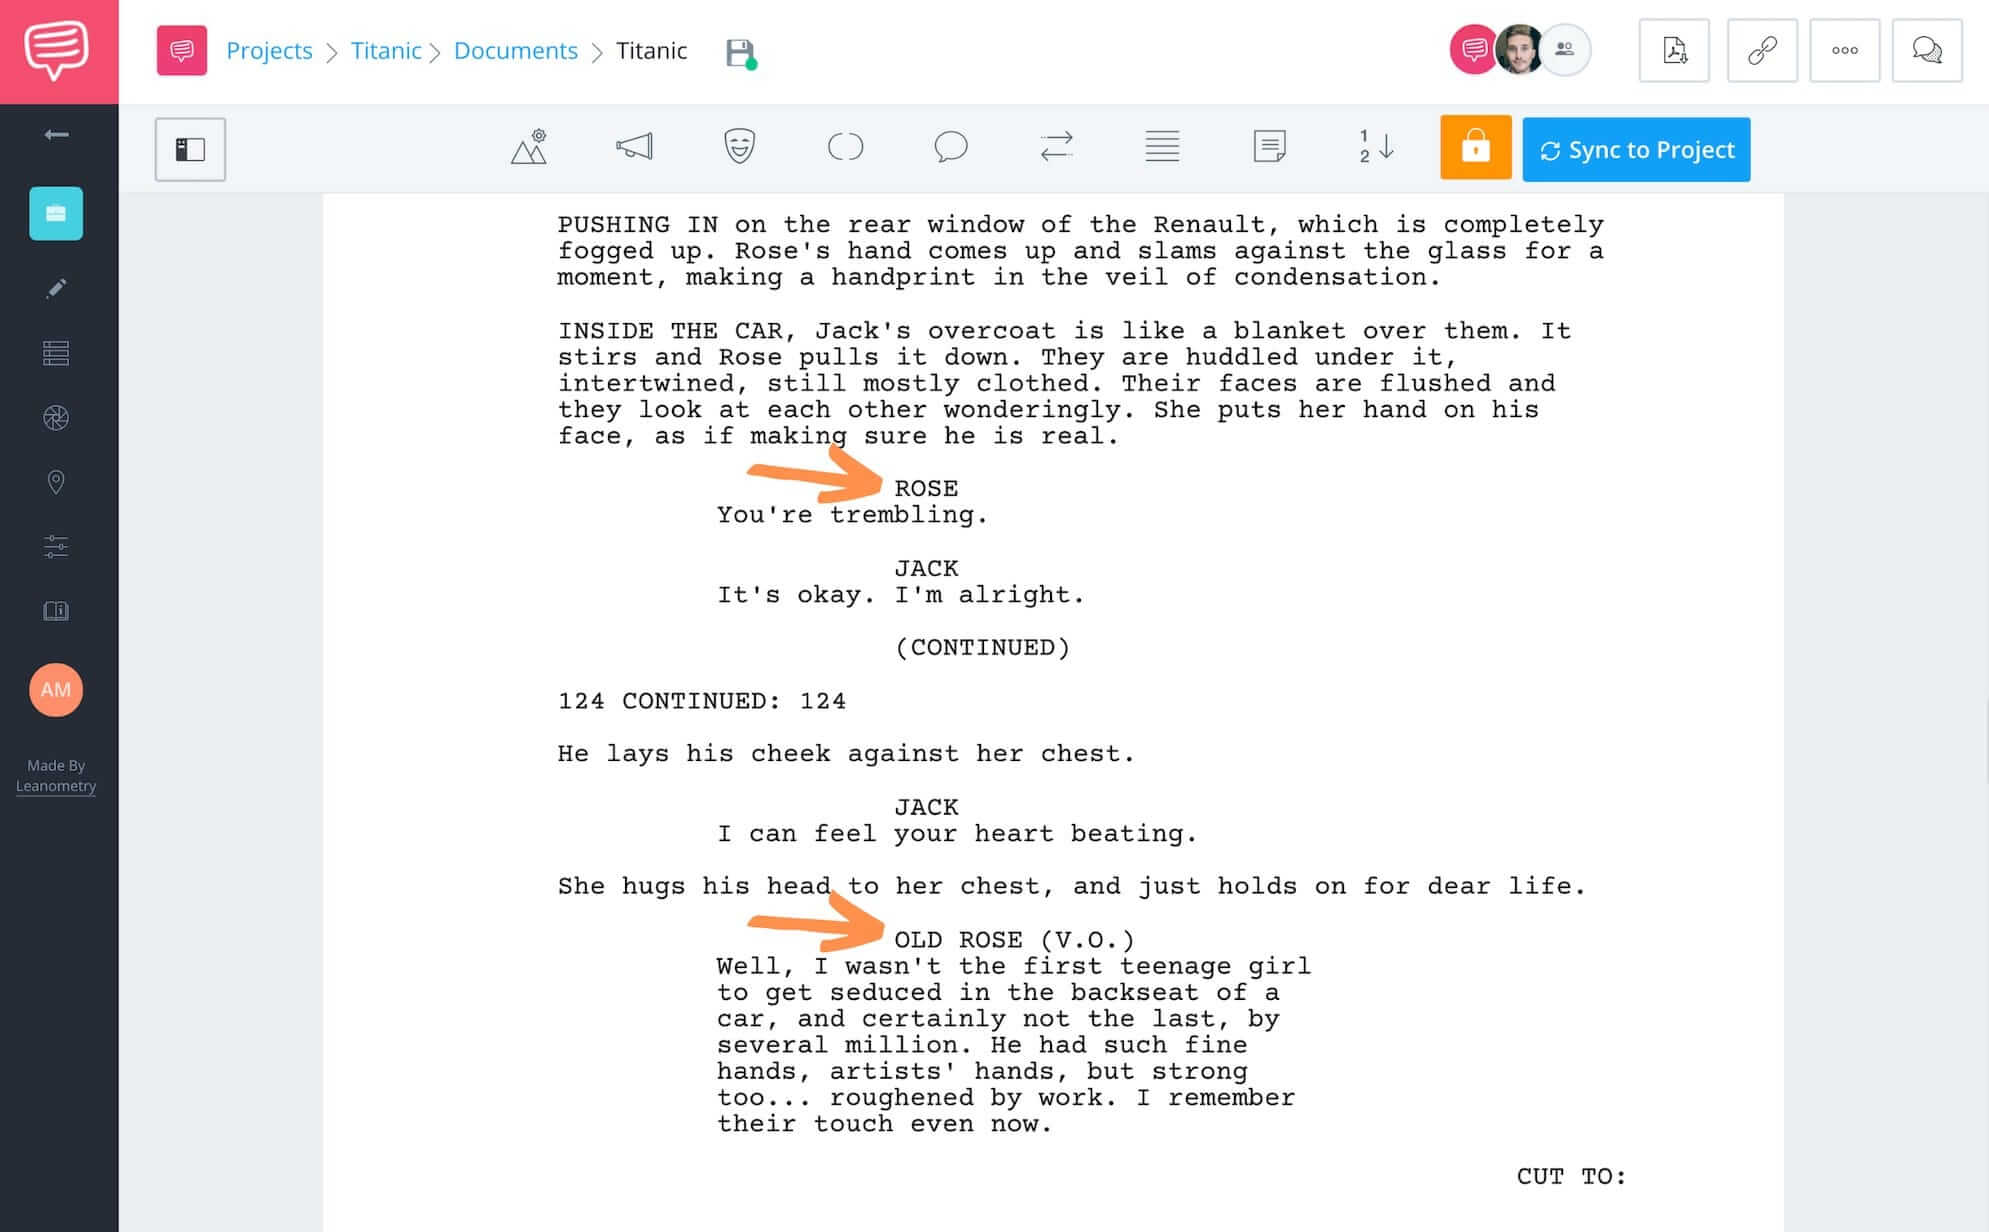This screenshot has height=1232, width=1989.
Task: Toggle the lock icon to unlock document
Action: (x=1476, y=148)
